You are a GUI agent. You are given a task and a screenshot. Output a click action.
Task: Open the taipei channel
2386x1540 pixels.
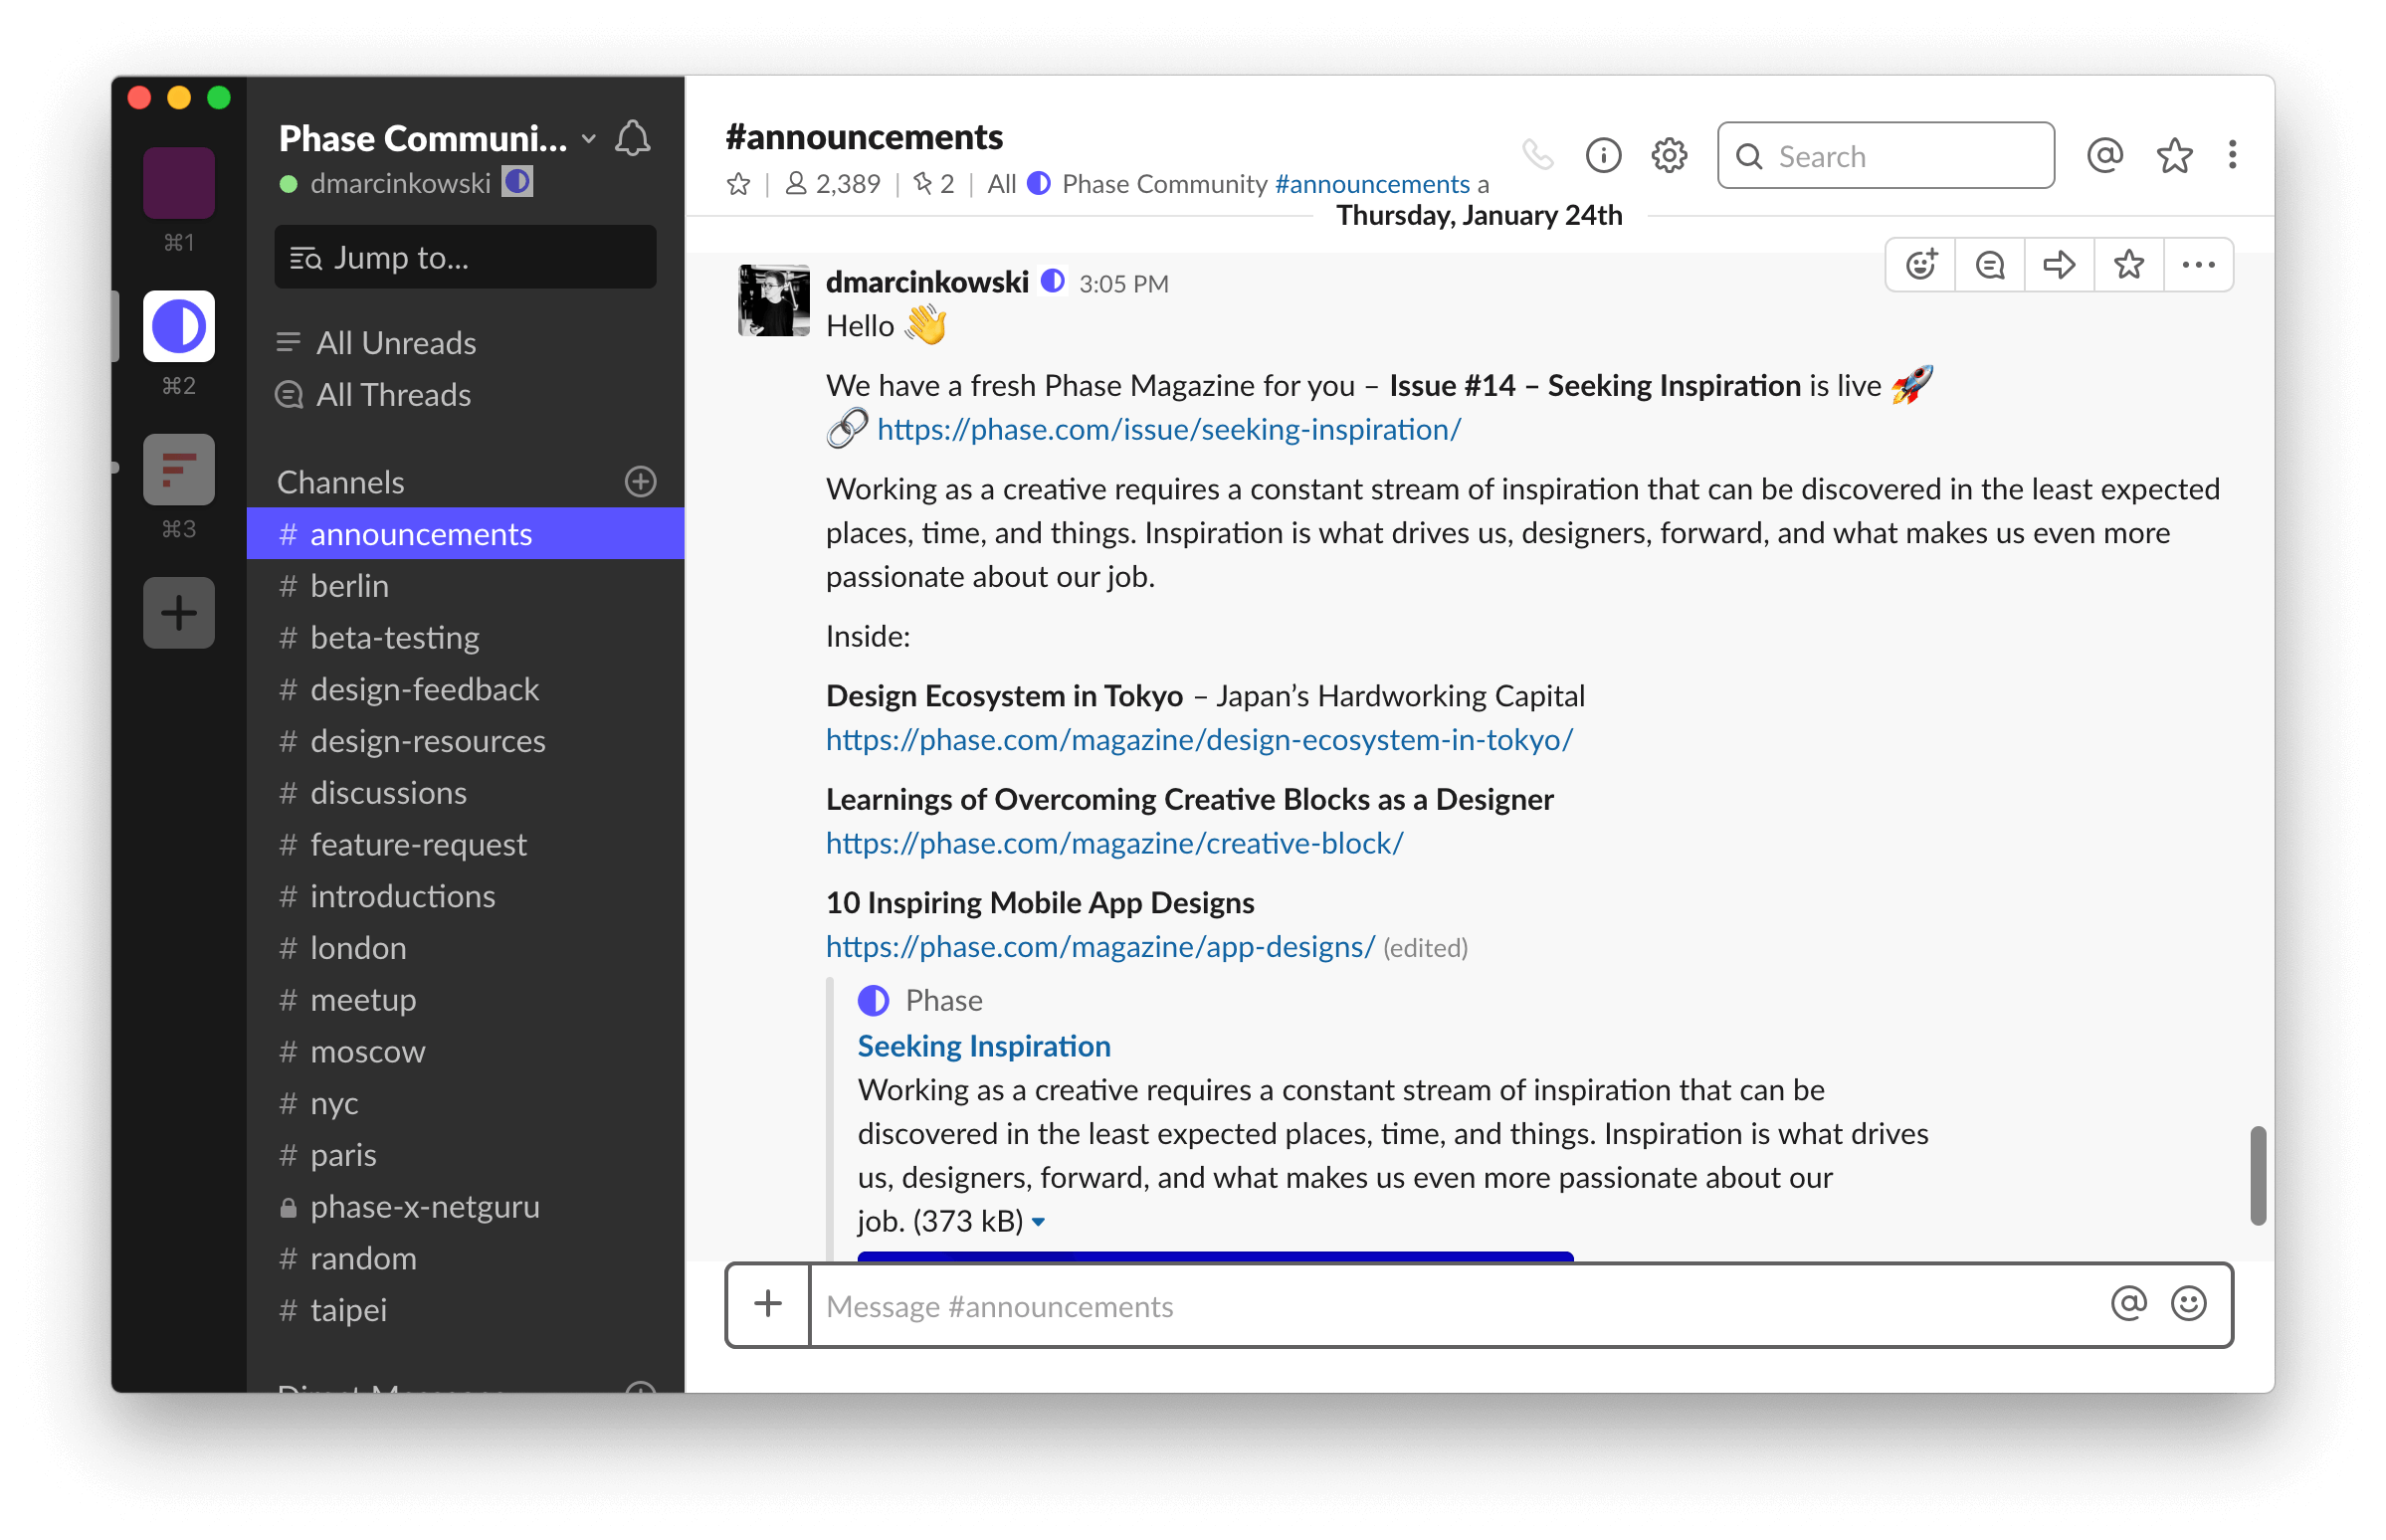tap(465, 1309)
